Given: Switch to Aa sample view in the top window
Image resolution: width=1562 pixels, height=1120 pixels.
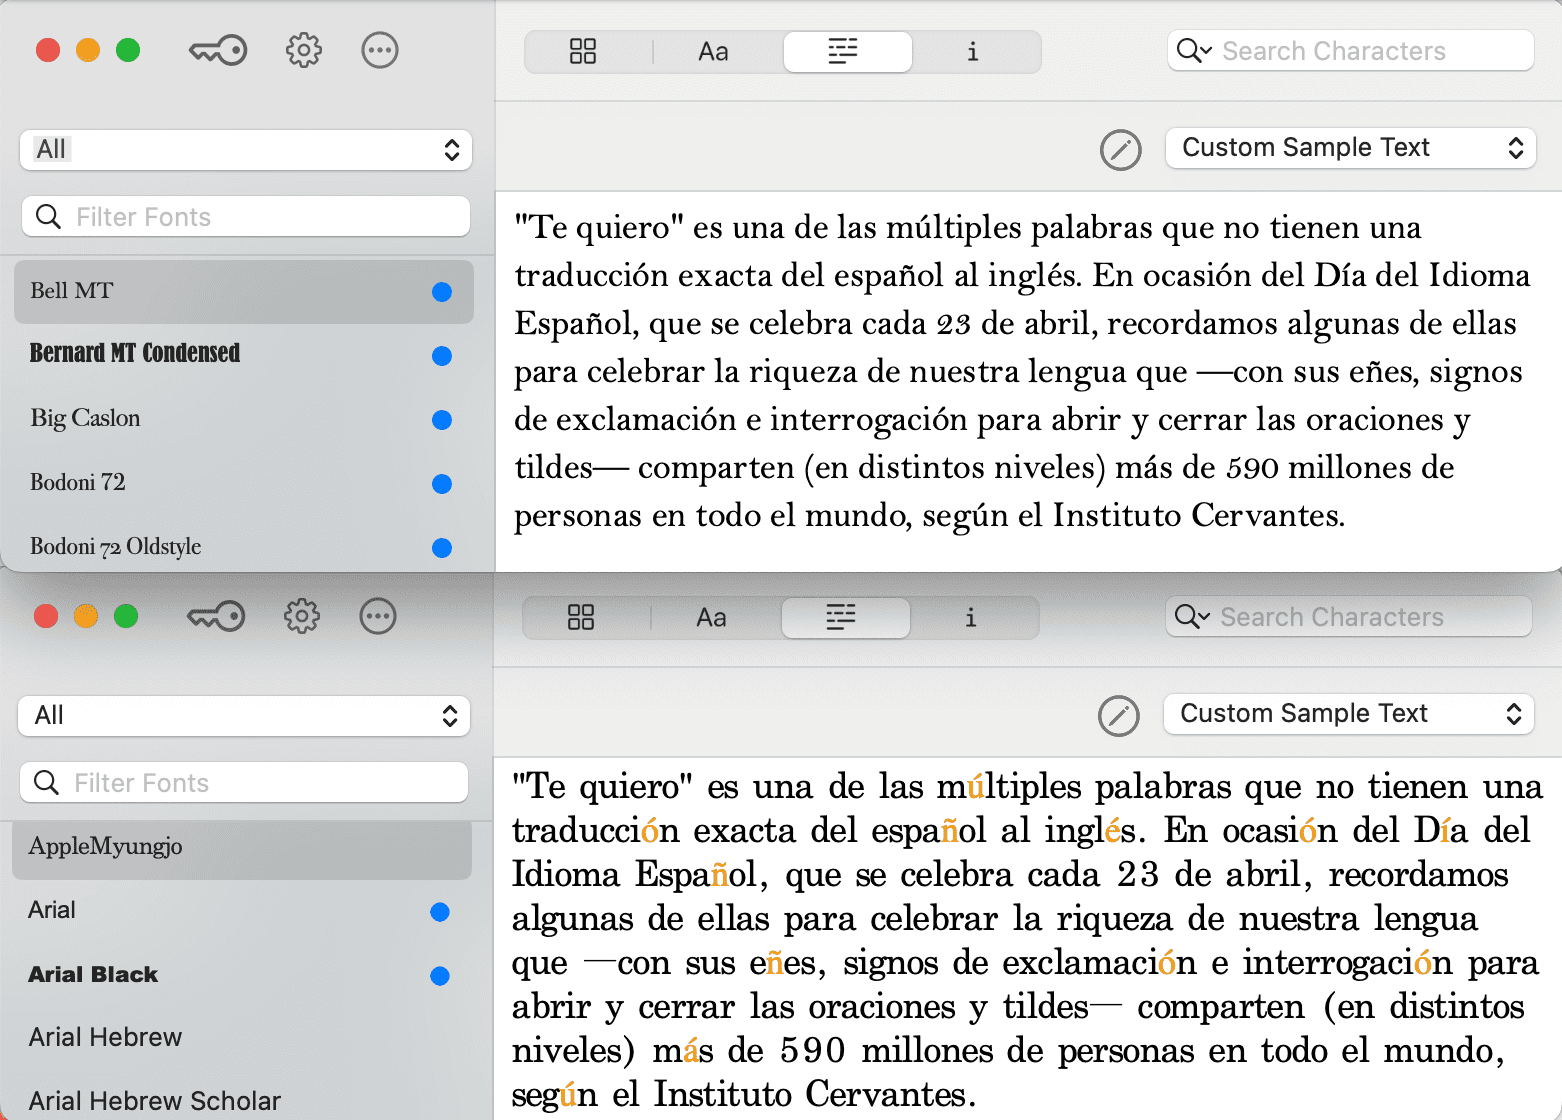Looking at the screenshot, I should (x=713, y=51).
